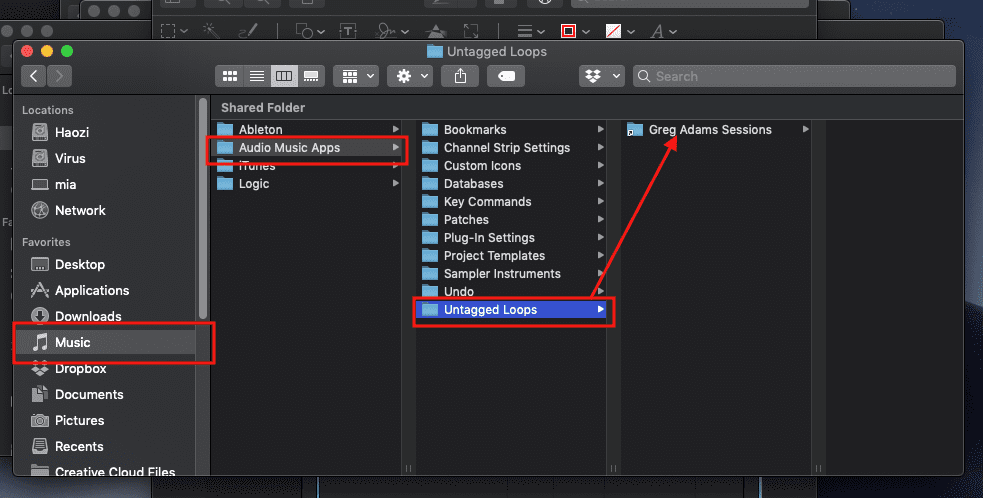The height and width of the screenshot is (498, 983).
Task: Open the Greg Adams Sessions folder
Action: click(x=710, y=129)
